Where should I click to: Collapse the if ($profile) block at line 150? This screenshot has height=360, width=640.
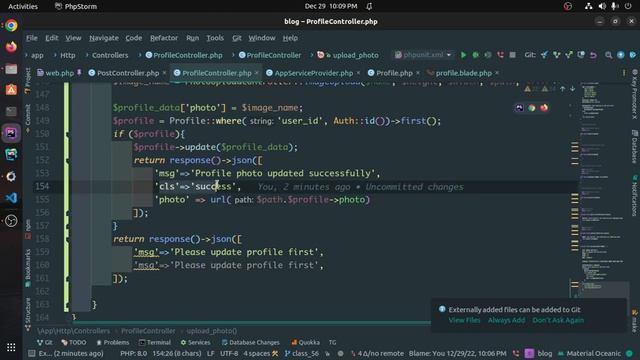pyautogui.click(x=67, y=134)
